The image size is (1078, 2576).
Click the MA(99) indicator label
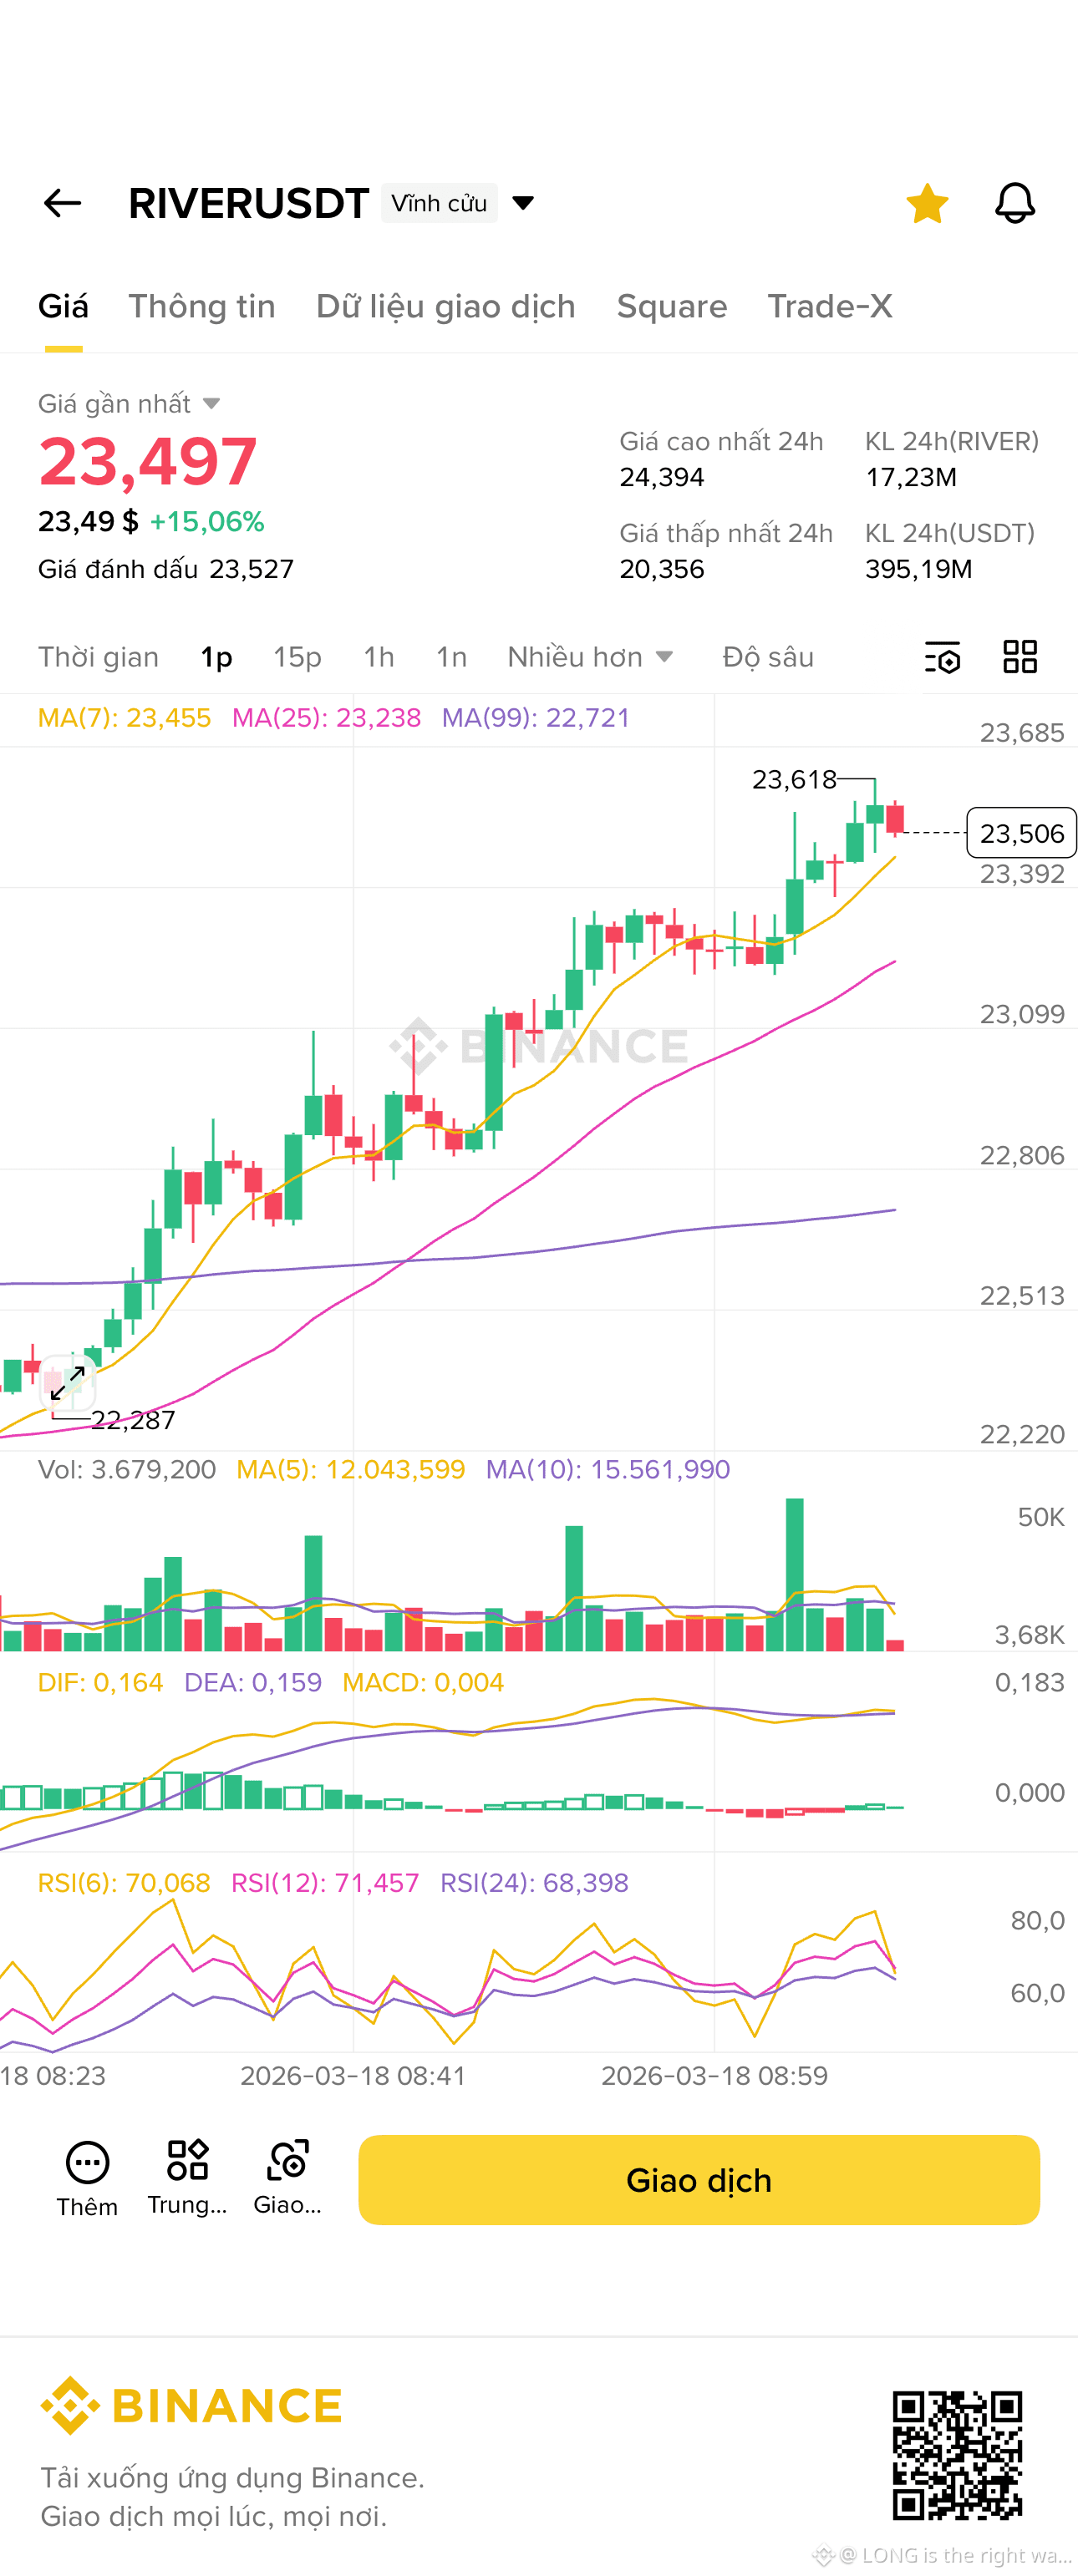tap(536, 718)
